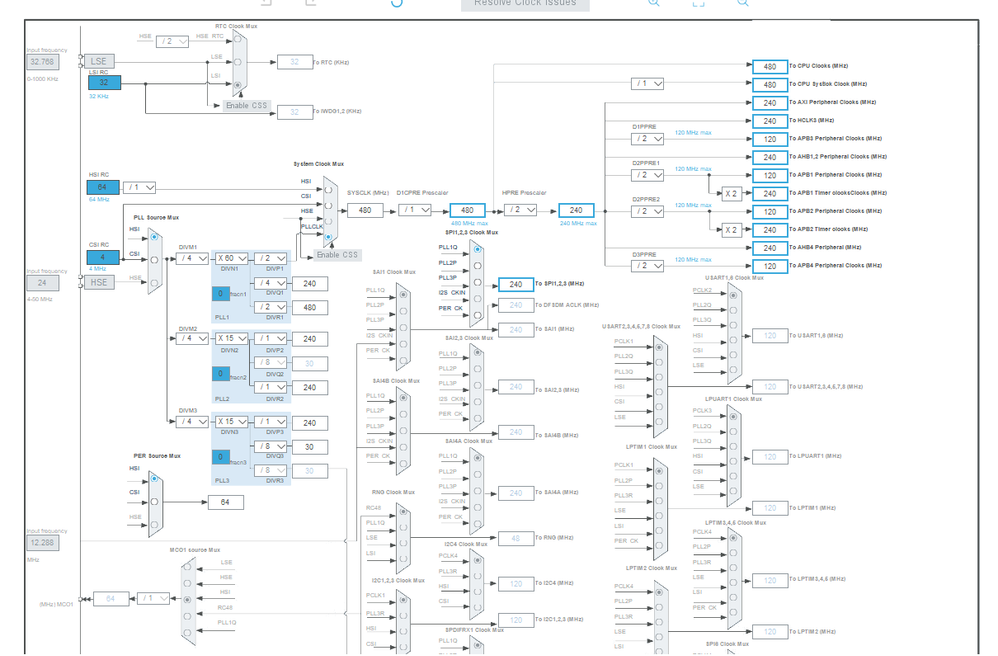Open the CPU Systick /1 divider dropdown
Image resolution: width=998 pixels, height=656 pixels.
click(x=648, y=83)
